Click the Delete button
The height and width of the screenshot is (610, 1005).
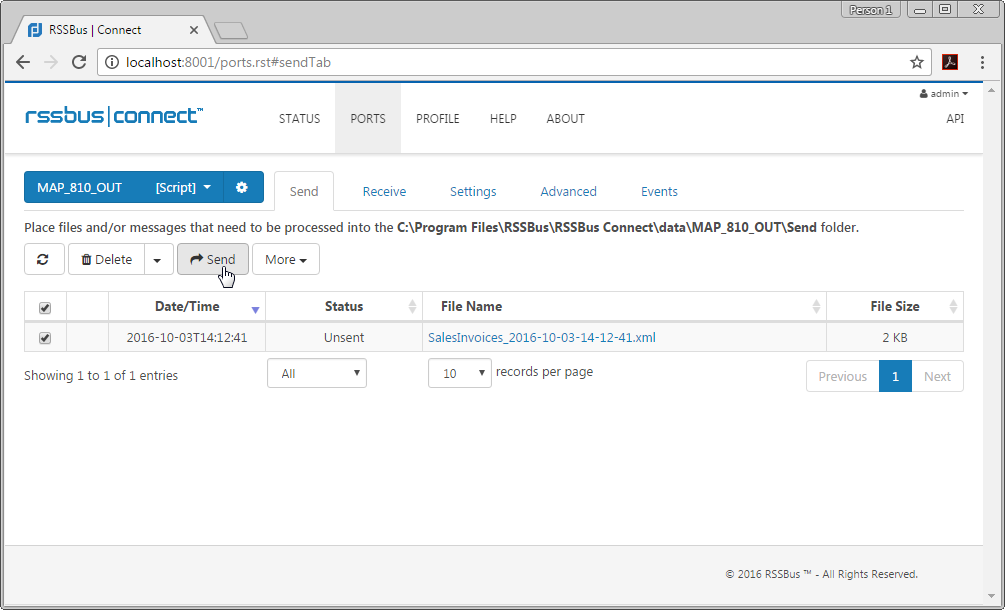[x=106, y=260]
